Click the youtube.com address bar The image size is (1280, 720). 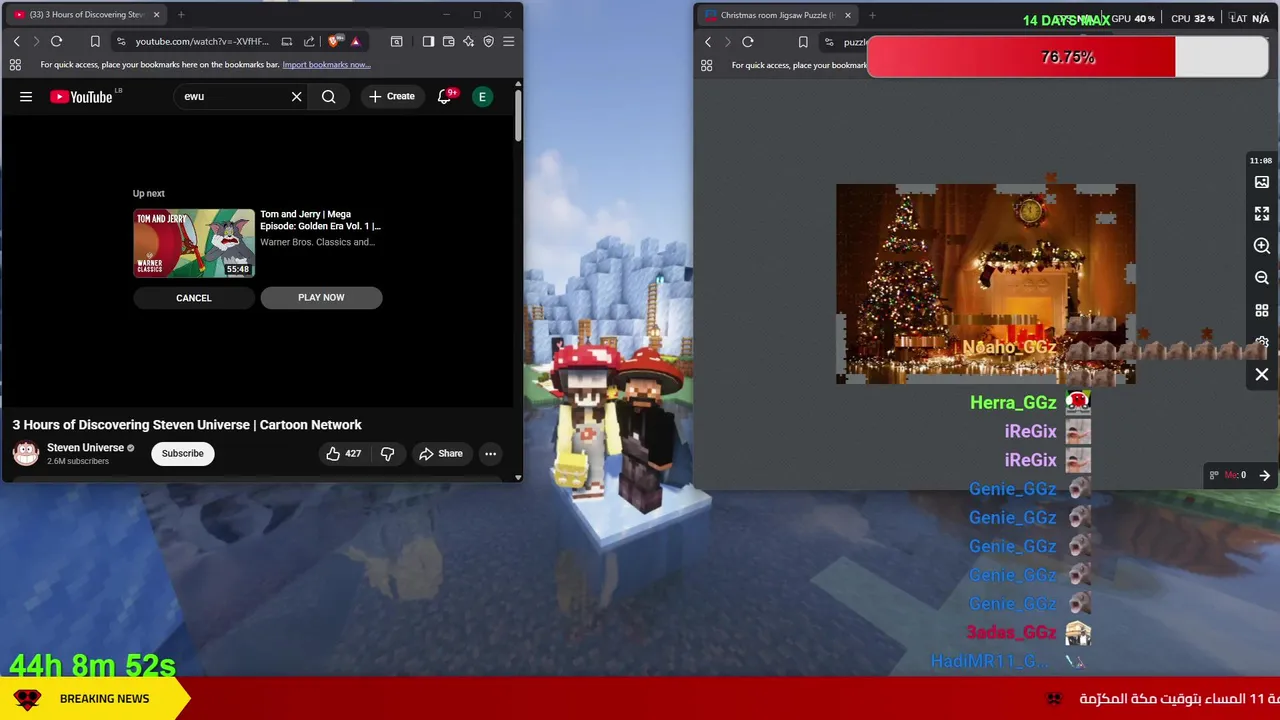tap(202, 41)
